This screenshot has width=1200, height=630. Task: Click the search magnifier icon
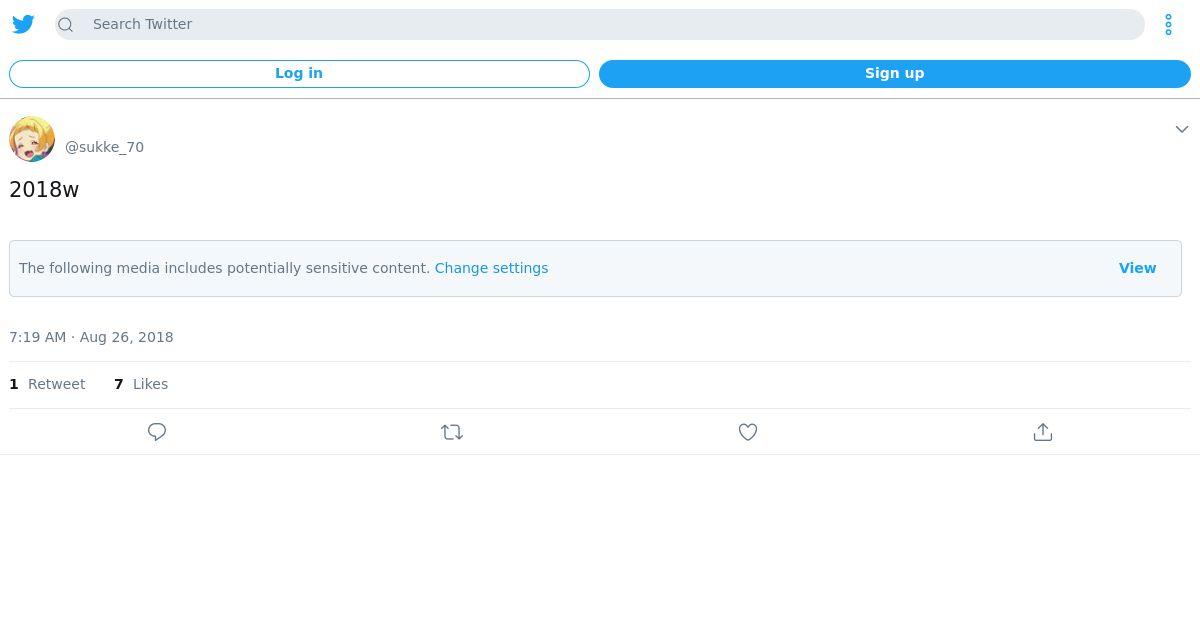click(x=66, y=25)
